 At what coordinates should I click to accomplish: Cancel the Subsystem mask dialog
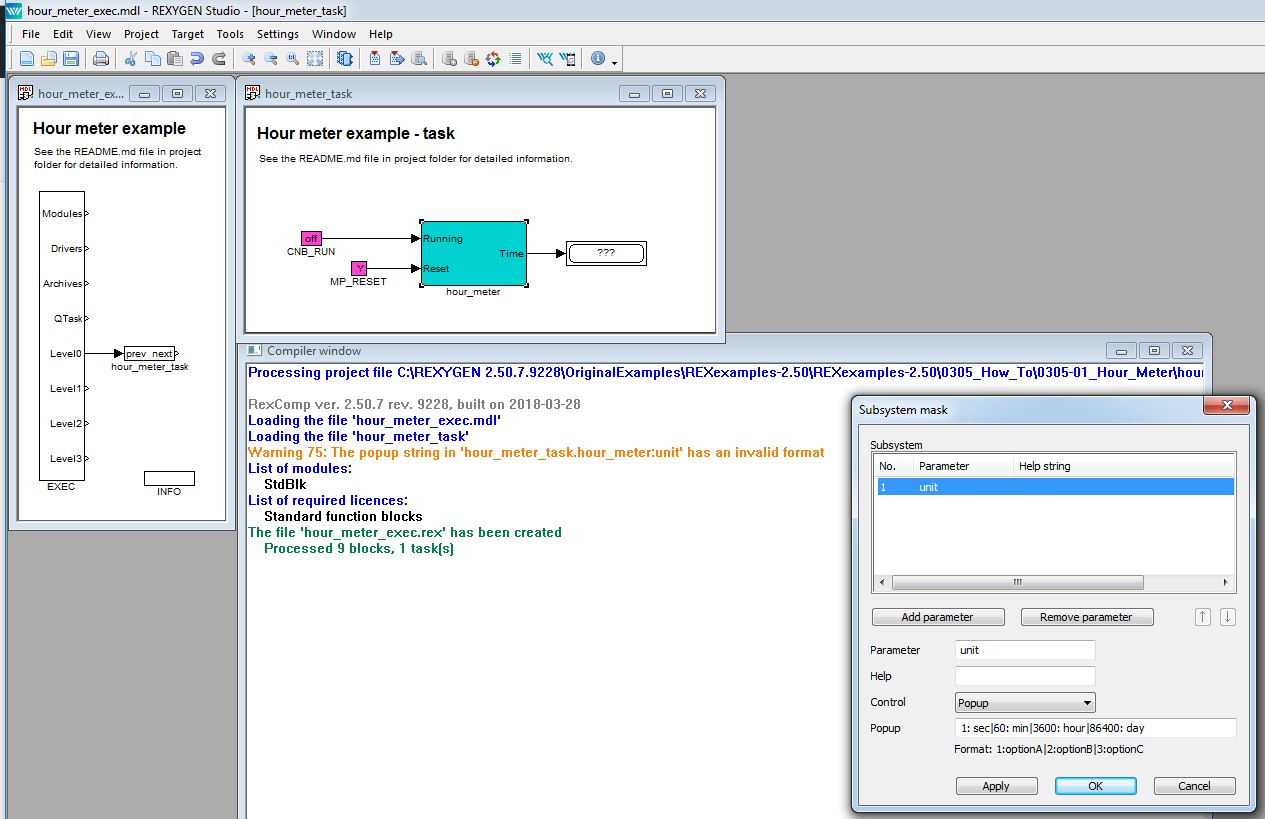pos(1194,786)
